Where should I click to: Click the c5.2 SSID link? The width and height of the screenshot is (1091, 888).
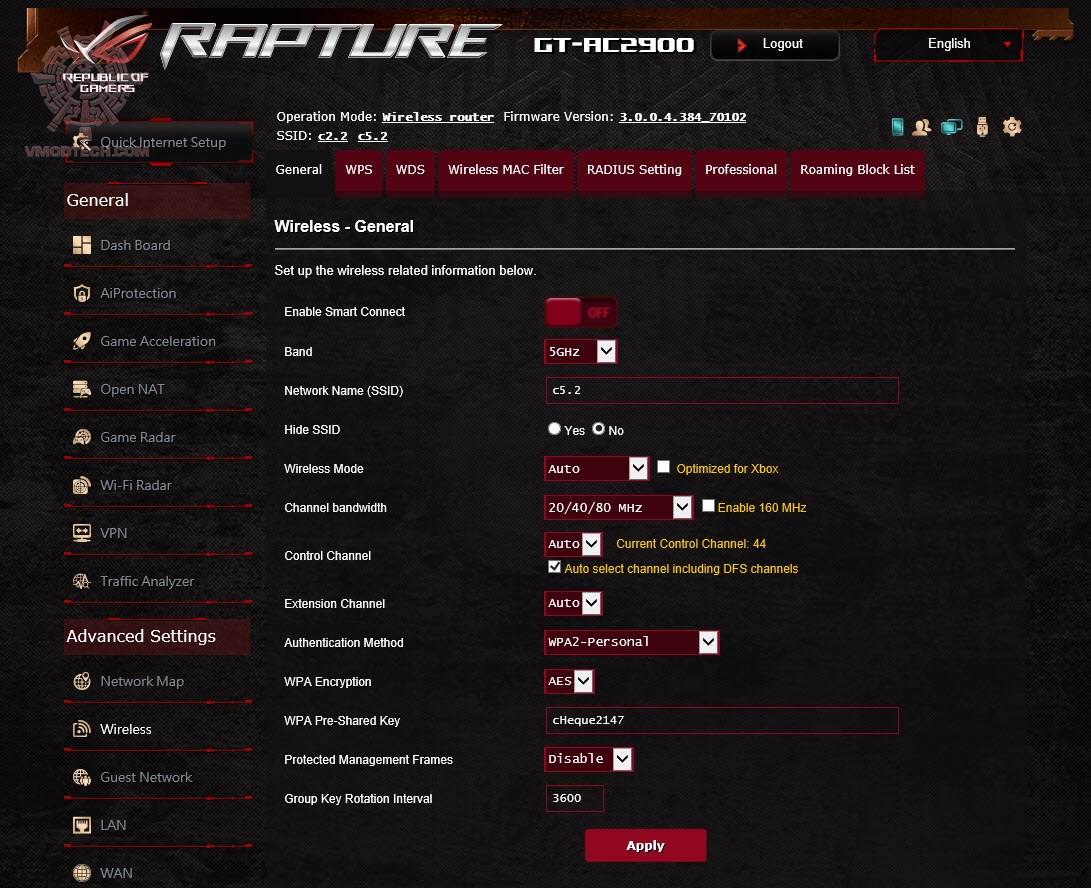(x=372, y=136)
